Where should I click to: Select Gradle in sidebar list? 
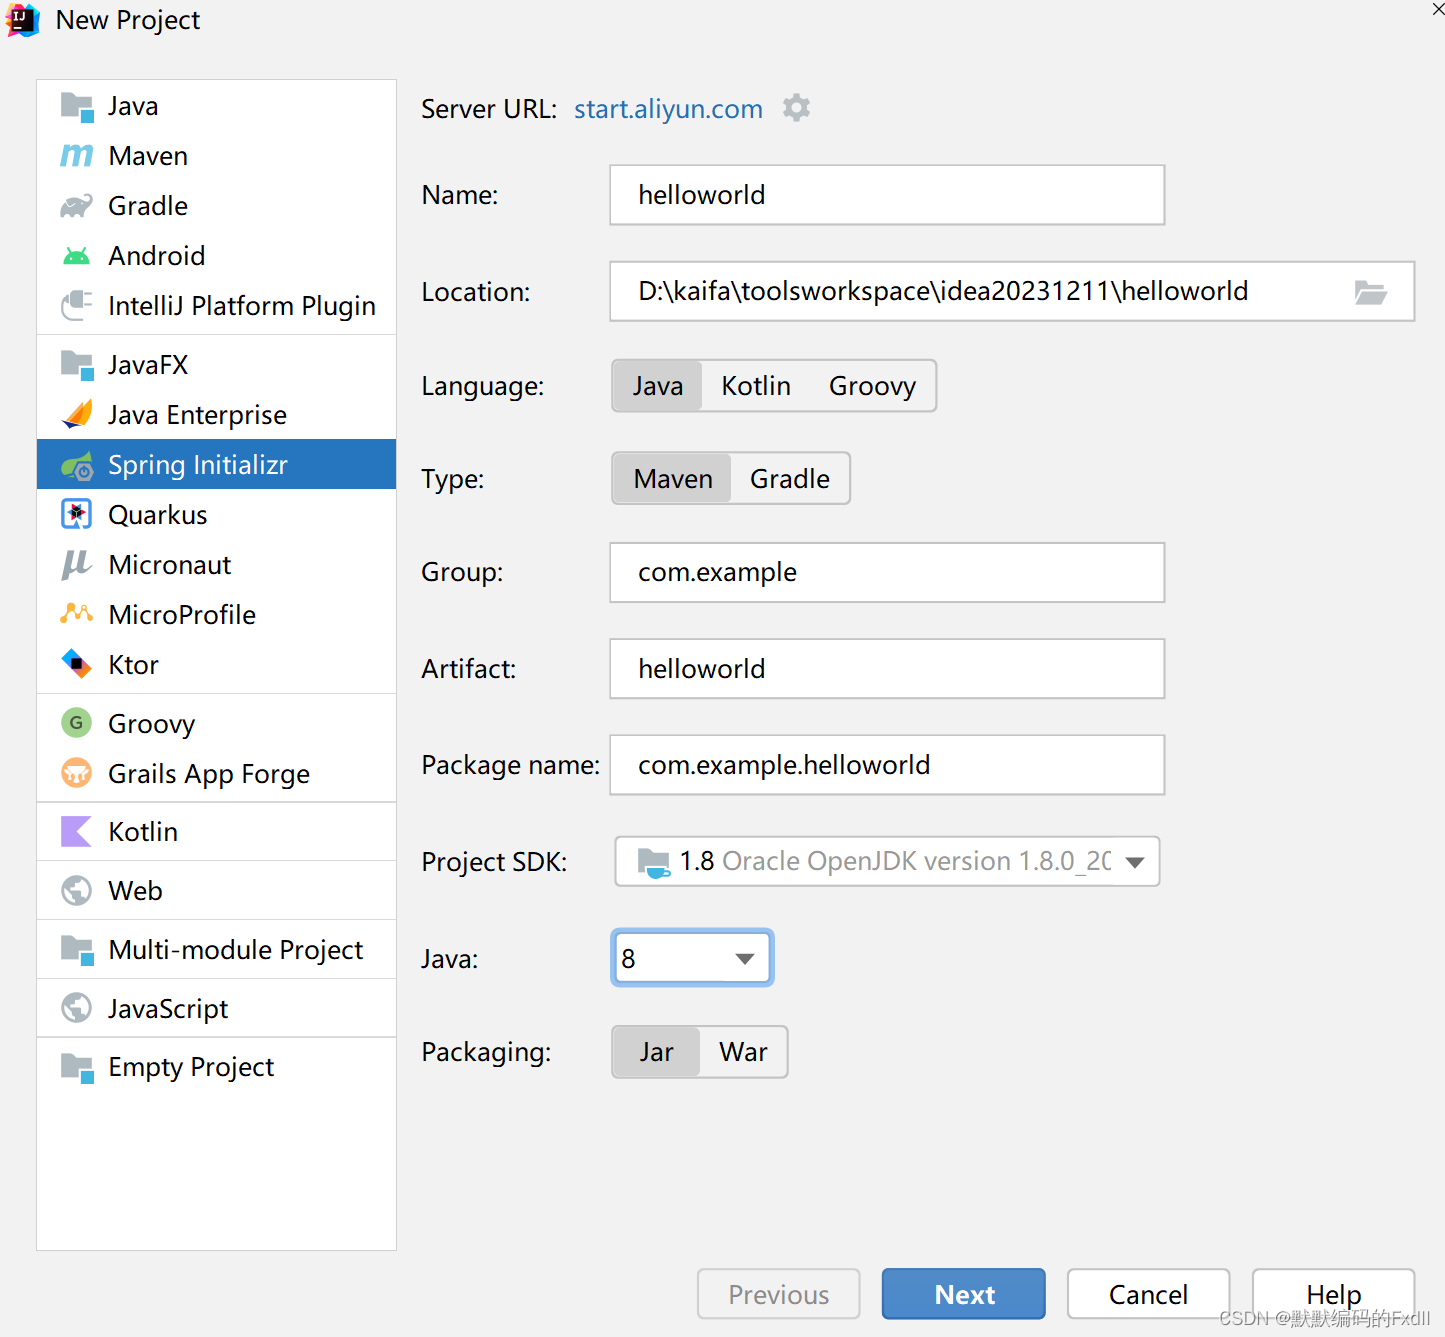[216, 206]
